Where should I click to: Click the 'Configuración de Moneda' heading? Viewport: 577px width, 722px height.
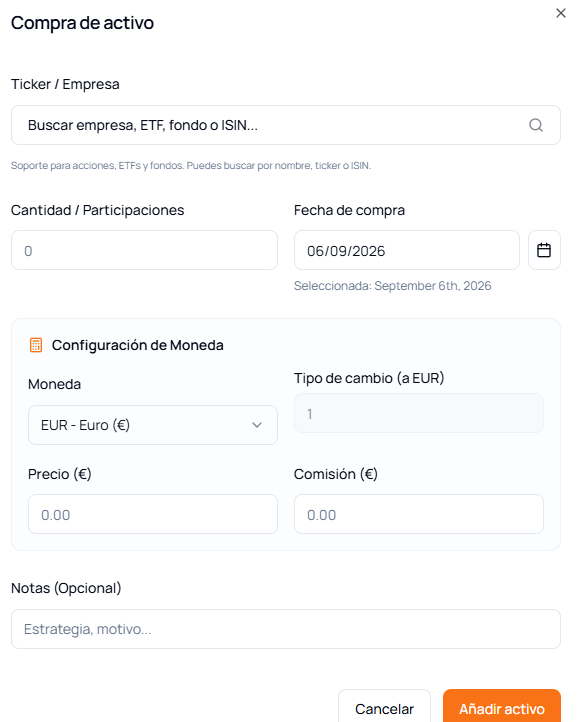click(x=137, y=345)
